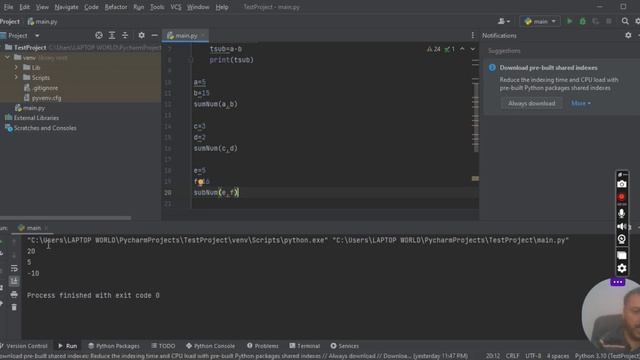Toggle scroll to end in Run console
This screenshot has height=360, width=640.
click(x=14, y=281)
